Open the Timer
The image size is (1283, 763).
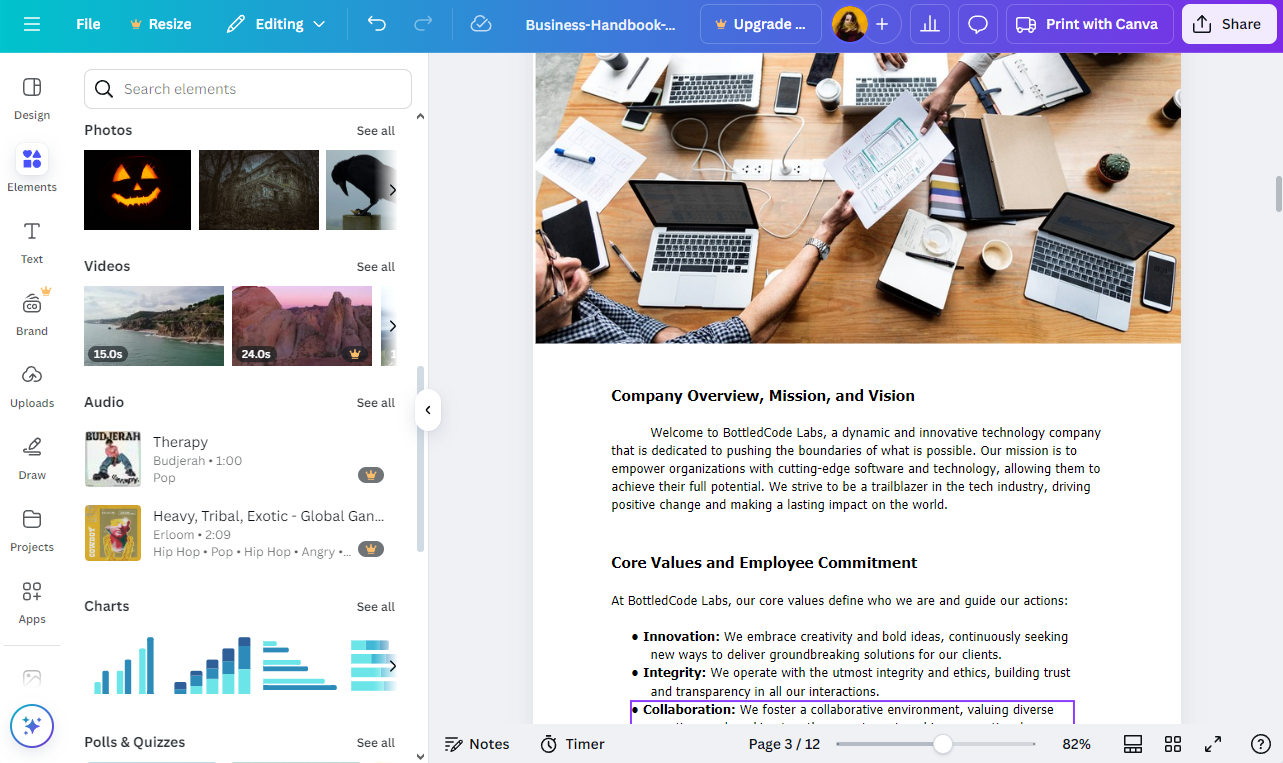[572, 744]
